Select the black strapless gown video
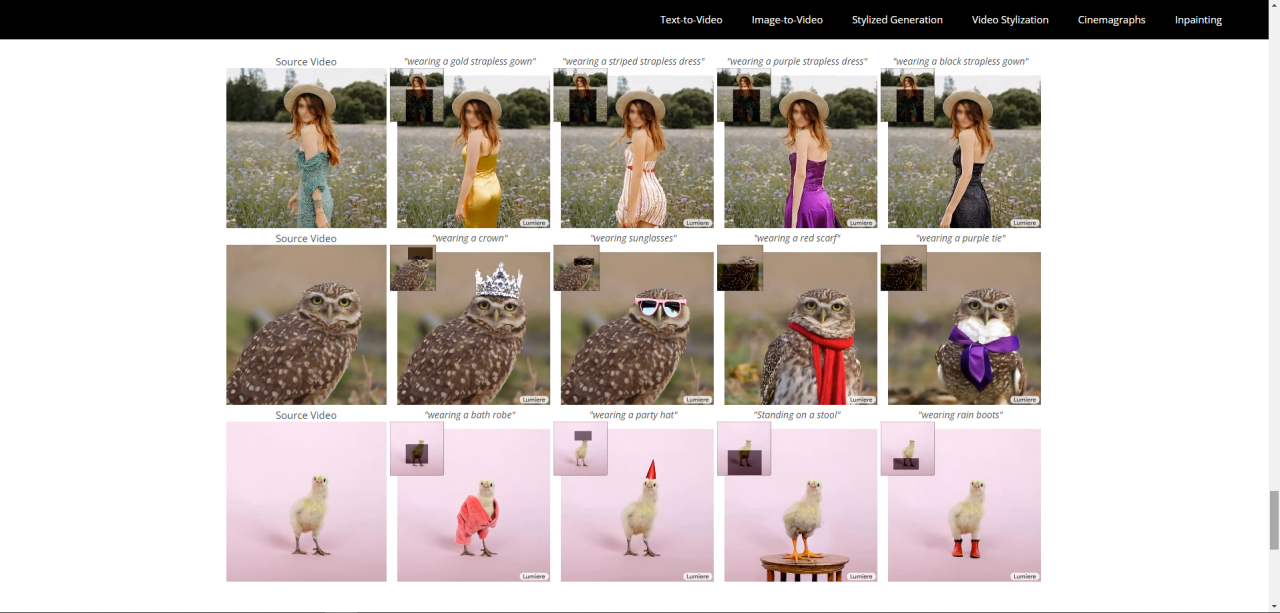 pyautogui.click(x=961, y=148)
